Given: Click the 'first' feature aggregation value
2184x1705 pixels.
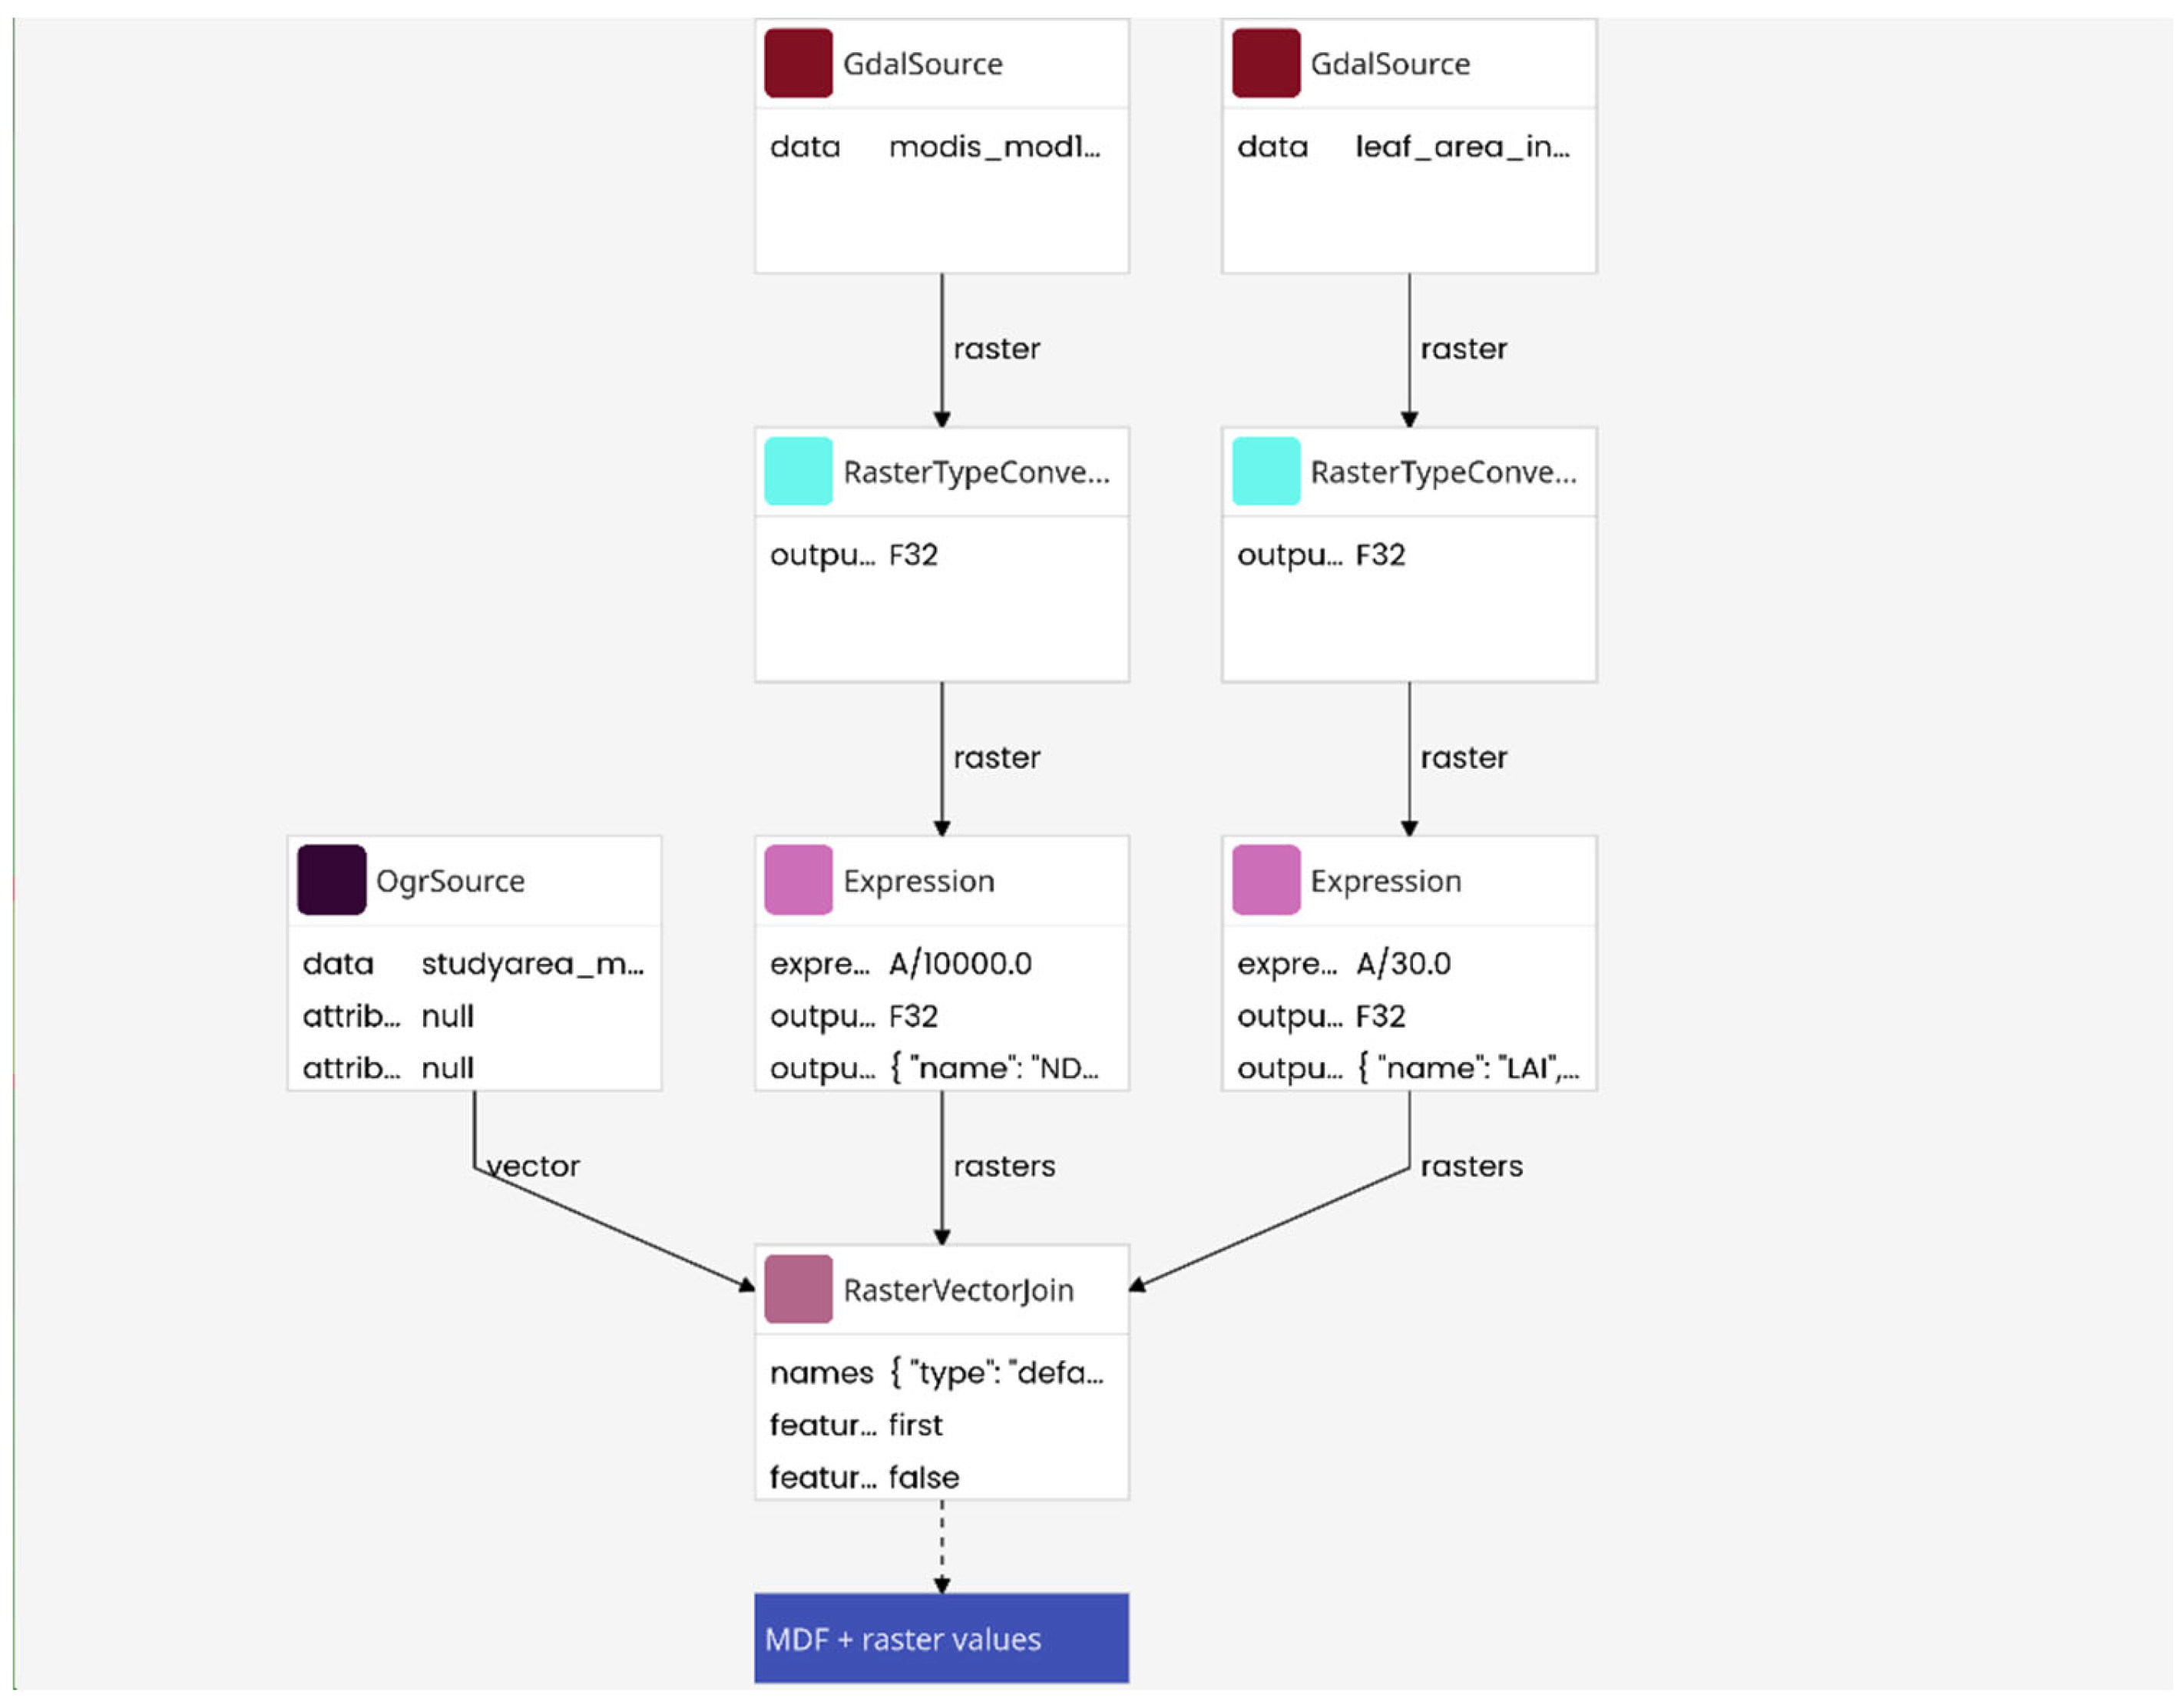Looking at the screenshot, I should 915,1425.
